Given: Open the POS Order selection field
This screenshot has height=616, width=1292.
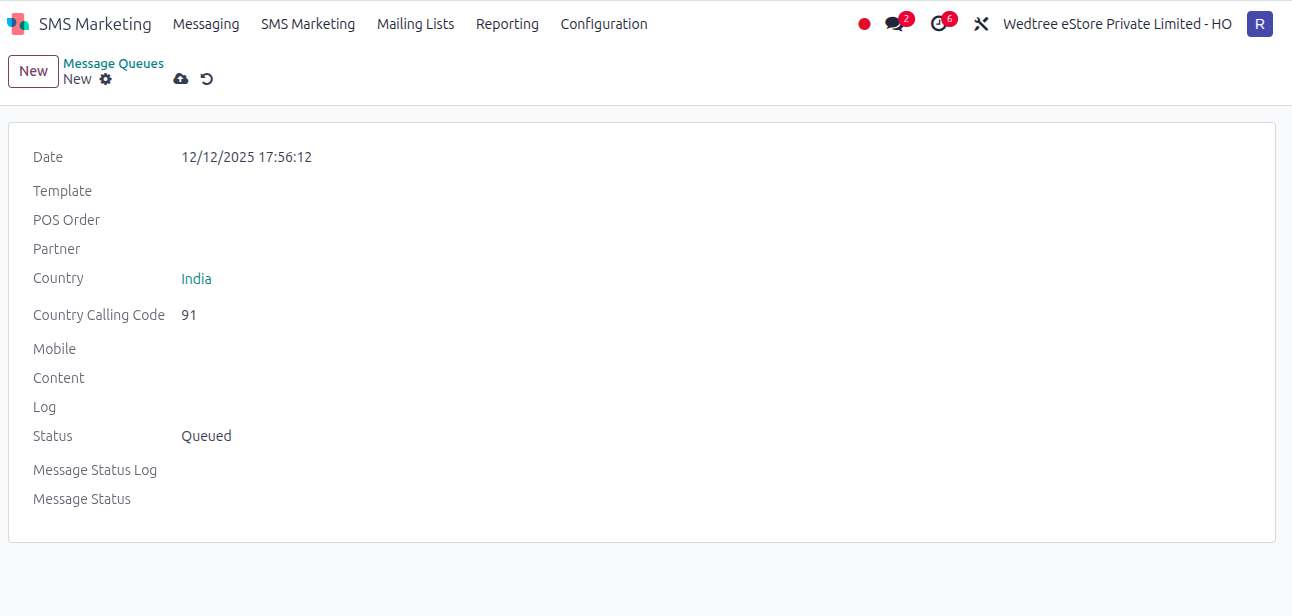Looking at the screenshot, I should 250,219.
